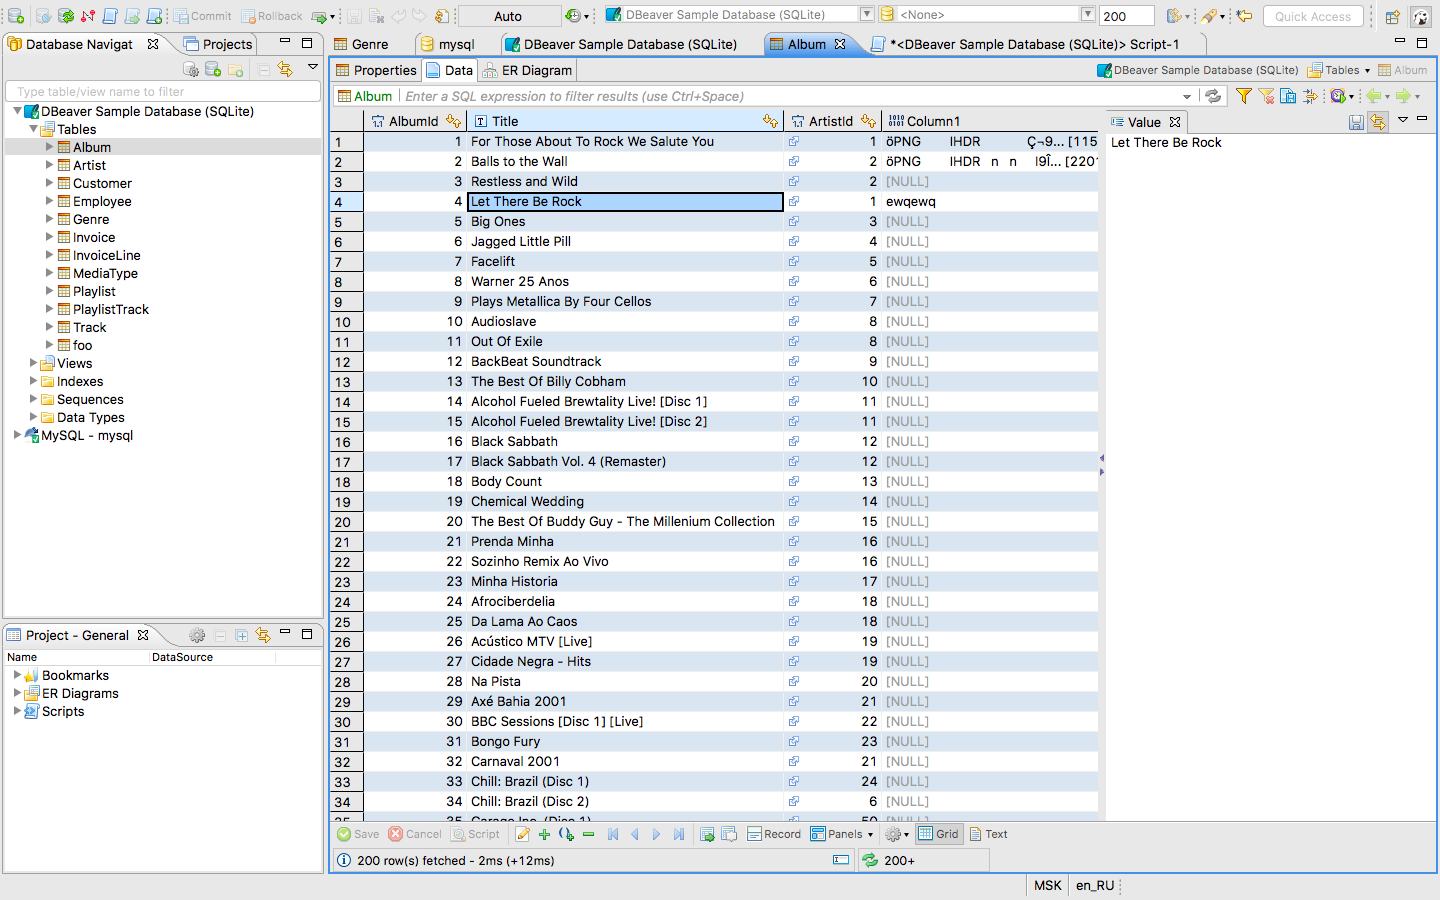Viewport: 1440px width, 900px height.
Task: Click the Quick Access open perspective icon
Action: [1392, 17]
